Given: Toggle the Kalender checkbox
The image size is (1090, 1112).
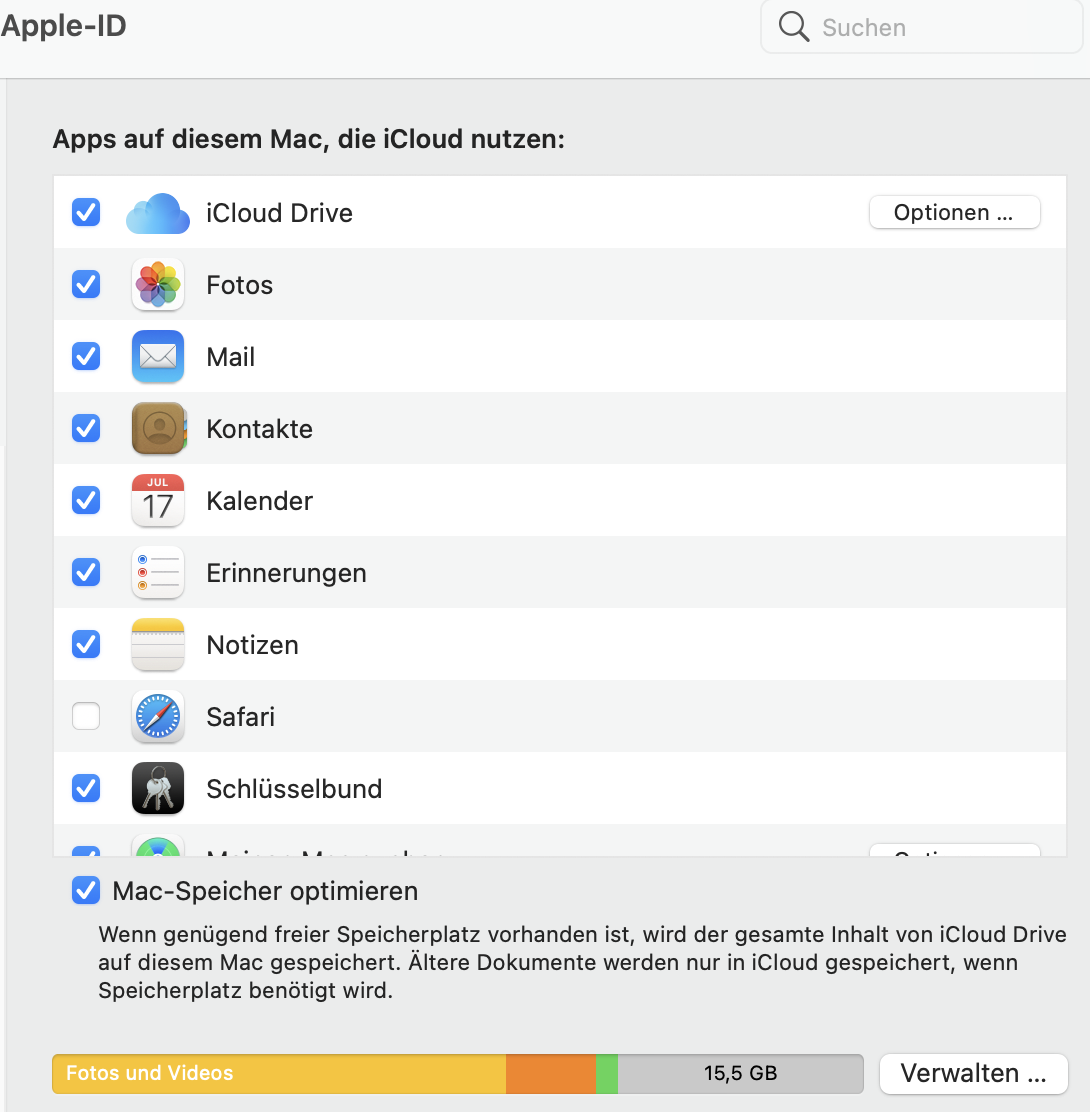Looking at the screenshot, I should [x=86, y=500].
